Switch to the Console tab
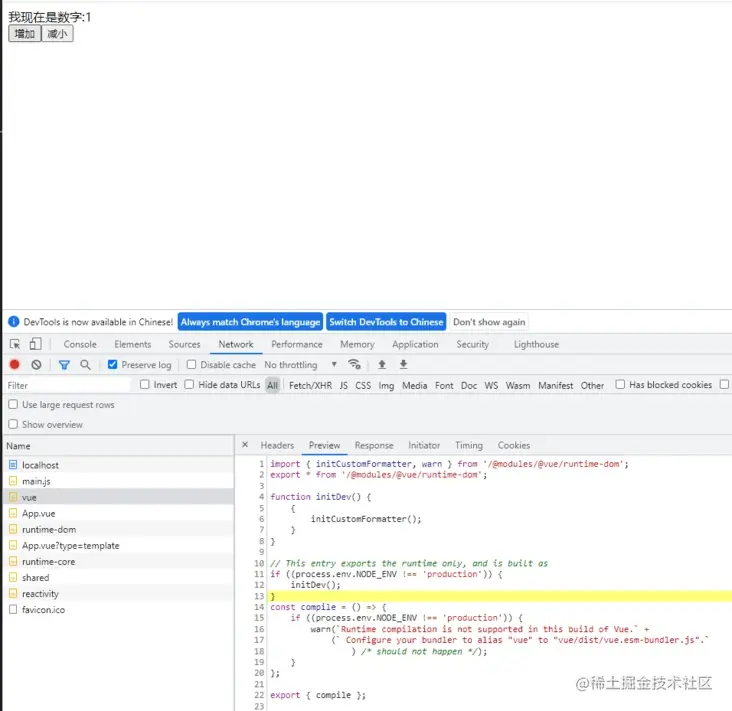 coord(80,345)
